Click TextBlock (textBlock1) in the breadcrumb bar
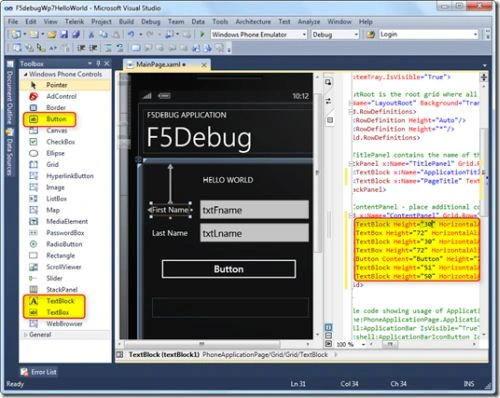Screen dimensions: 500x398 [164, 355]
